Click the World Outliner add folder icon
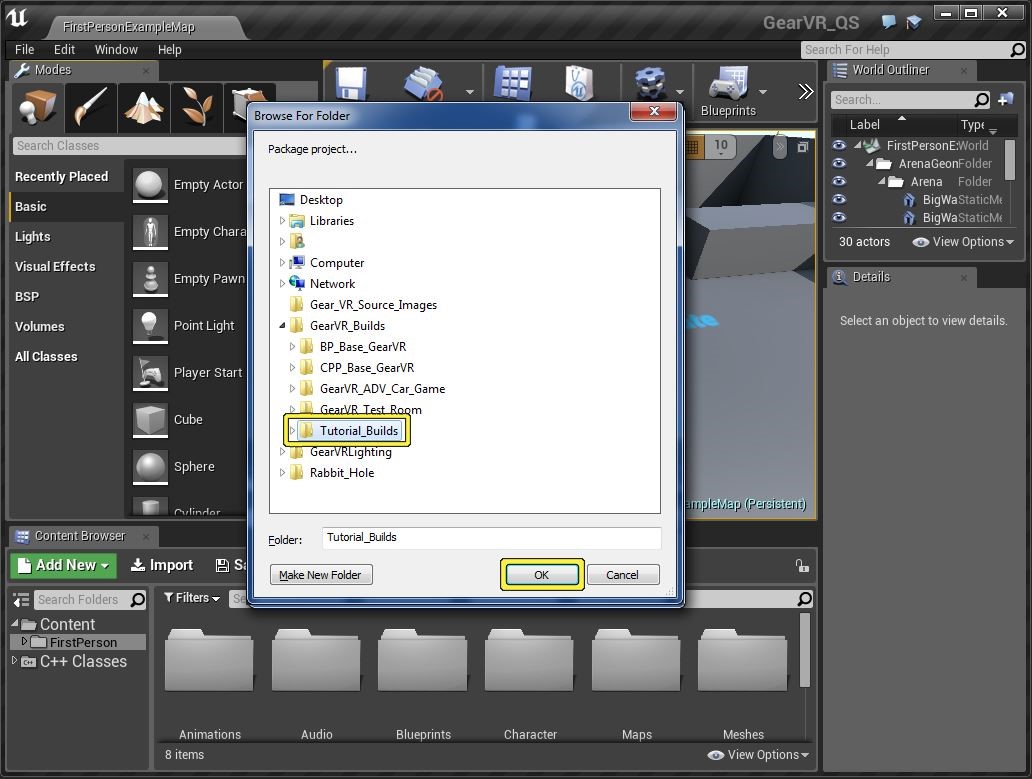The height and width of the screenshot is (779, 1032). tap(1006, 99)
